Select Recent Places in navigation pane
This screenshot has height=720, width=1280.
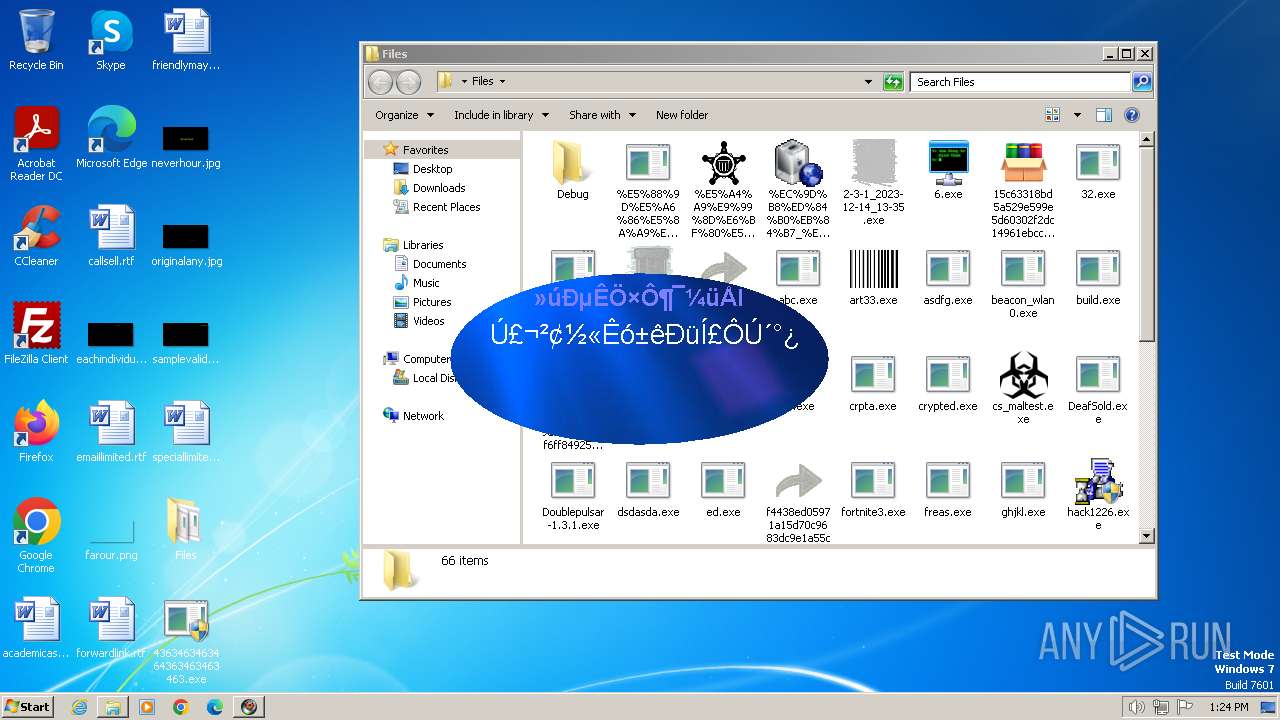(446, 207)
